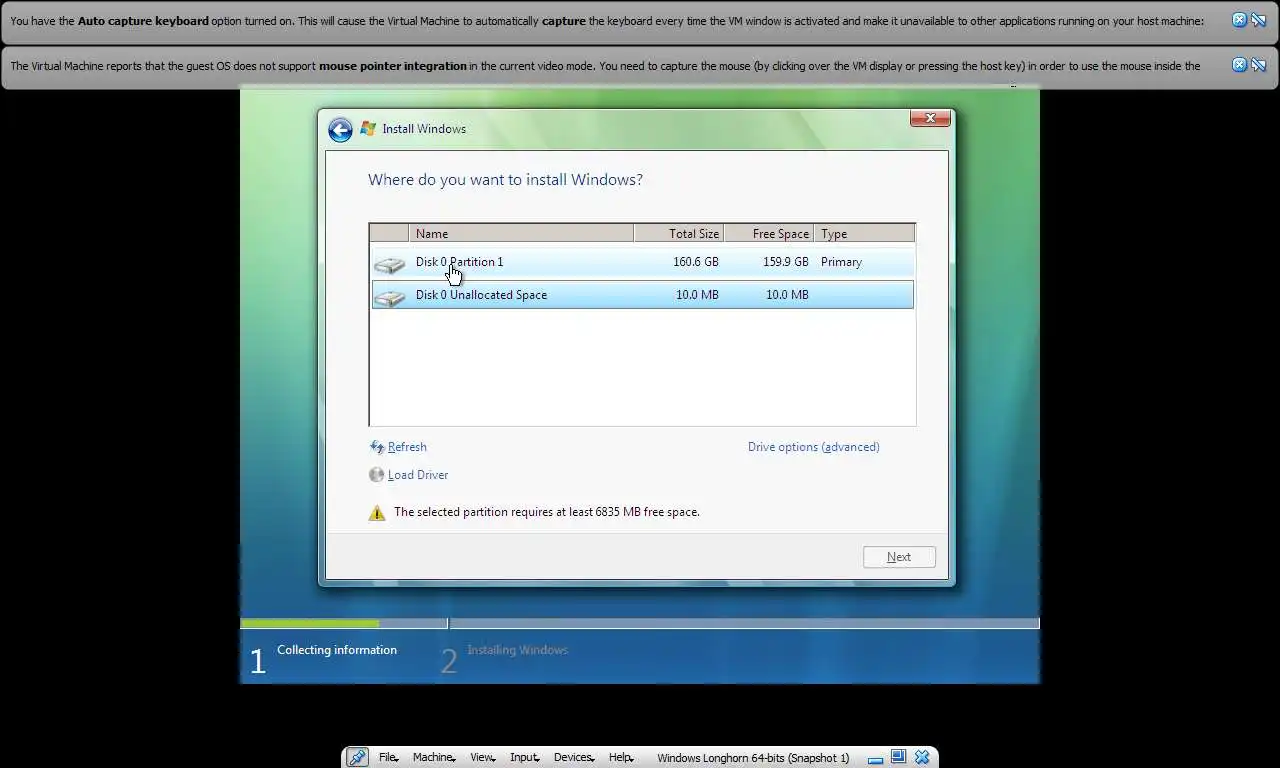Viewport: 1280px width, 768px height.
Task: Click the yellow warning triangle icon
Action: tap(377, 513)
